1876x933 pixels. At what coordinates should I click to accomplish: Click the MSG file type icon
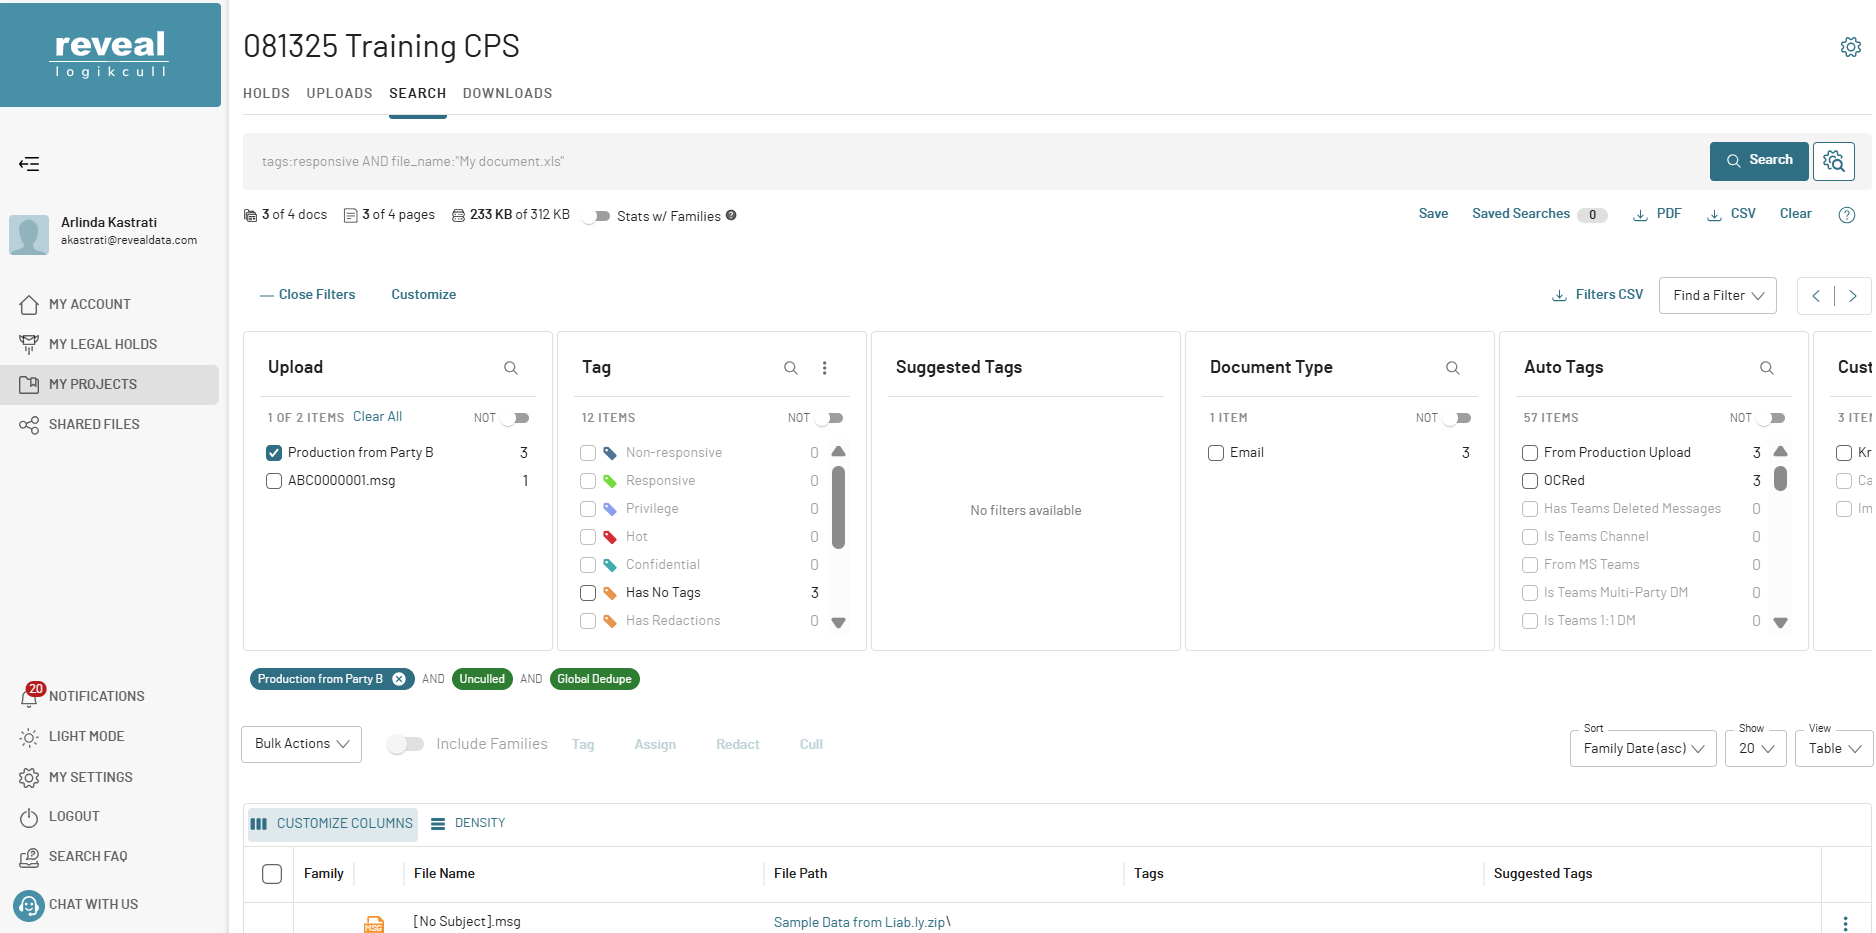pos(373,924)
